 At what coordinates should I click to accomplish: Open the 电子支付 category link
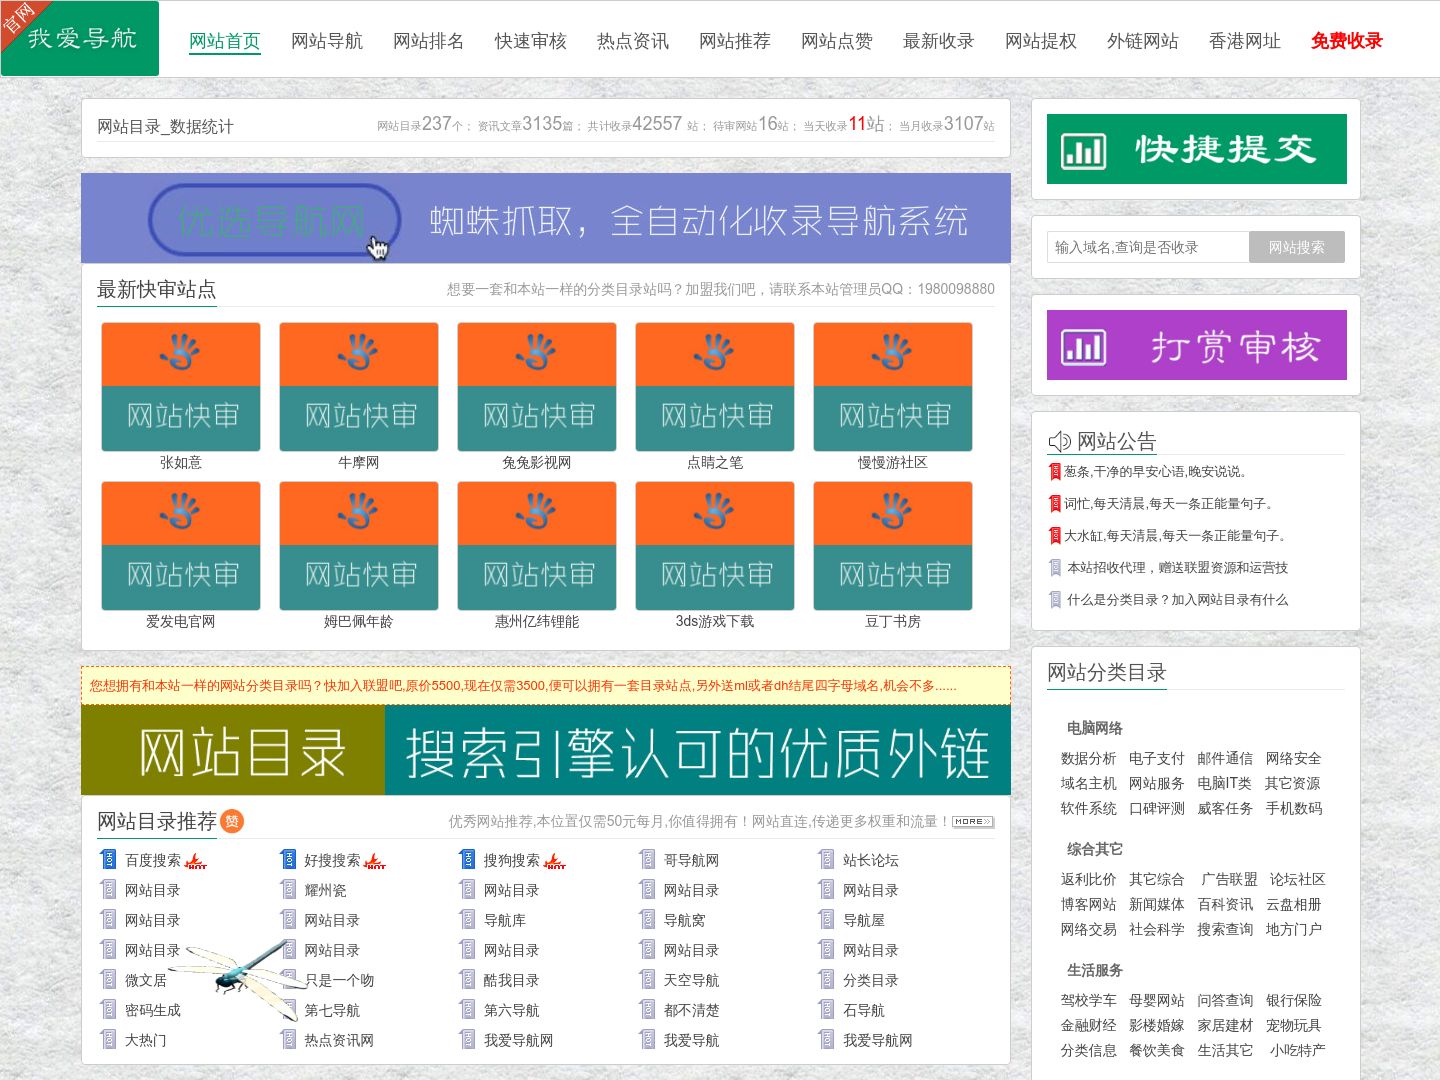[1157, 758]
